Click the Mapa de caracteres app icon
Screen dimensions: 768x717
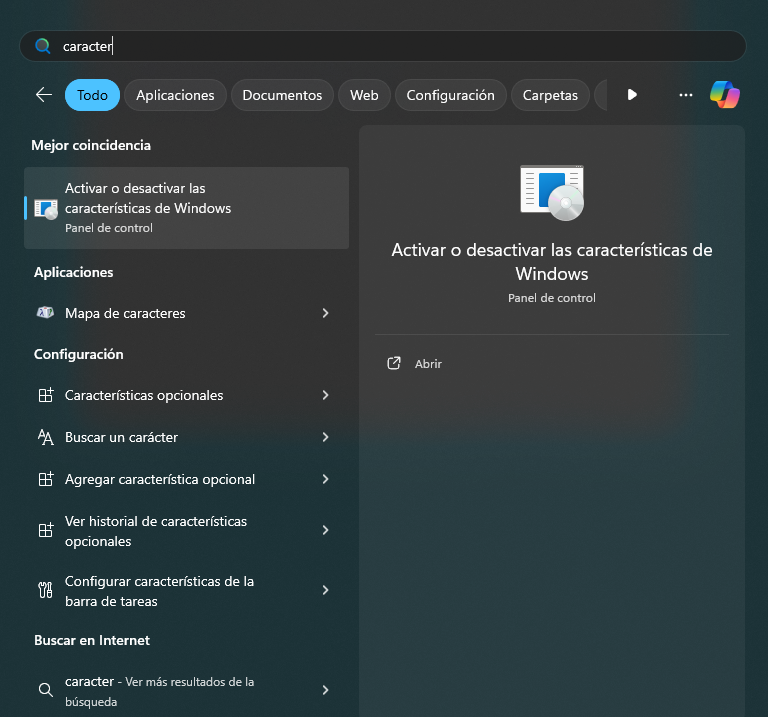coord(46,312)
